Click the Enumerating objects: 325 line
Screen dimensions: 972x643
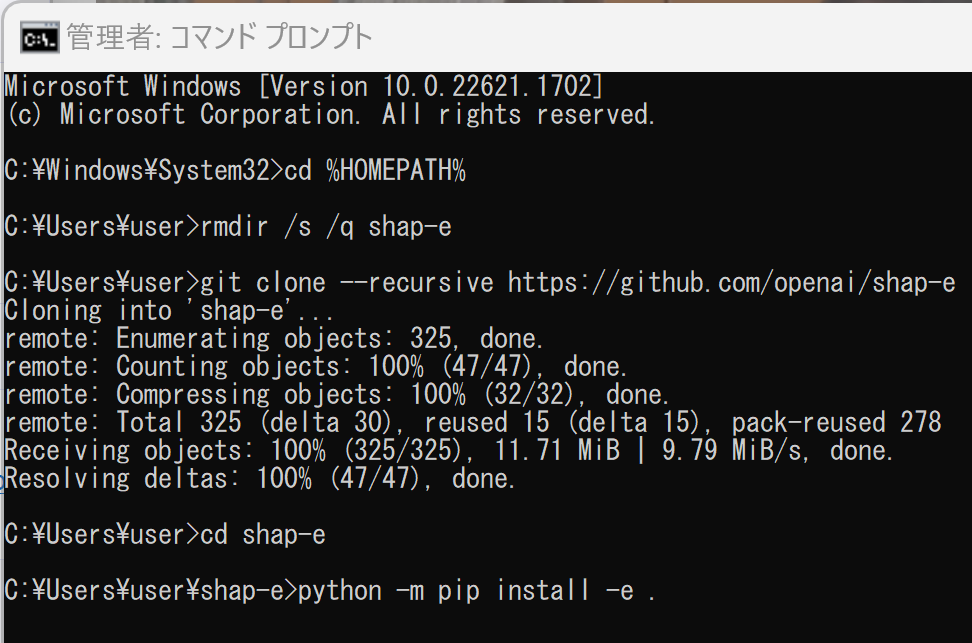(273, 339)
